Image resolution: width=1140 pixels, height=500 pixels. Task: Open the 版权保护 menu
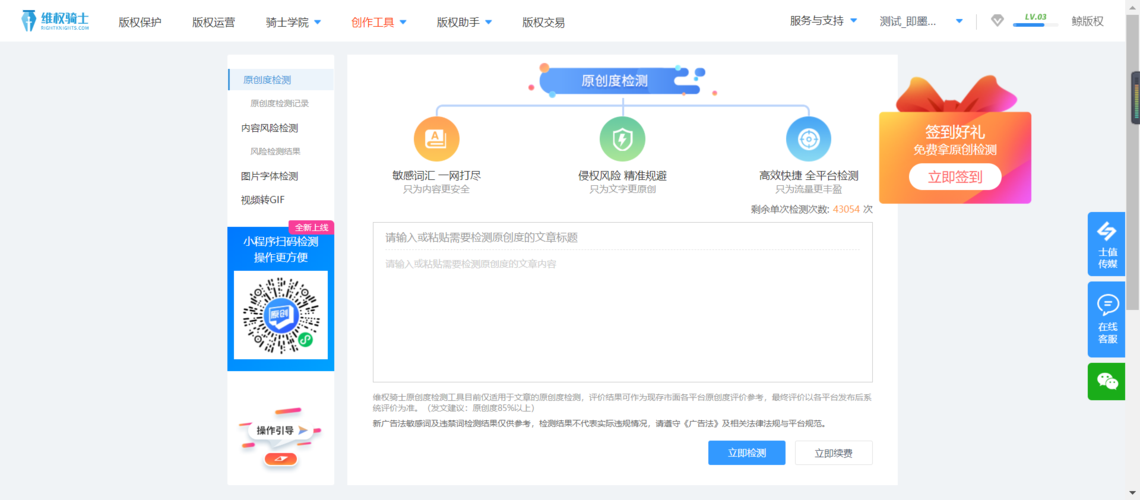coord(140,22)
